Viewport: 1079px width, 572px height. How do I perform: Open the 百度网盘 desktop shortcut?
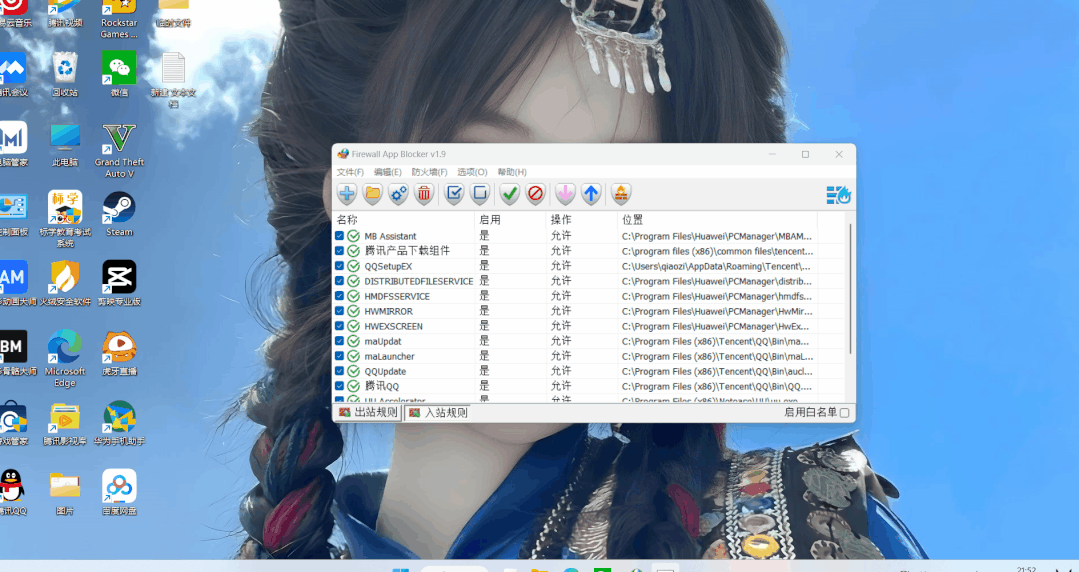pyautogui.click(x=119, y=492)
